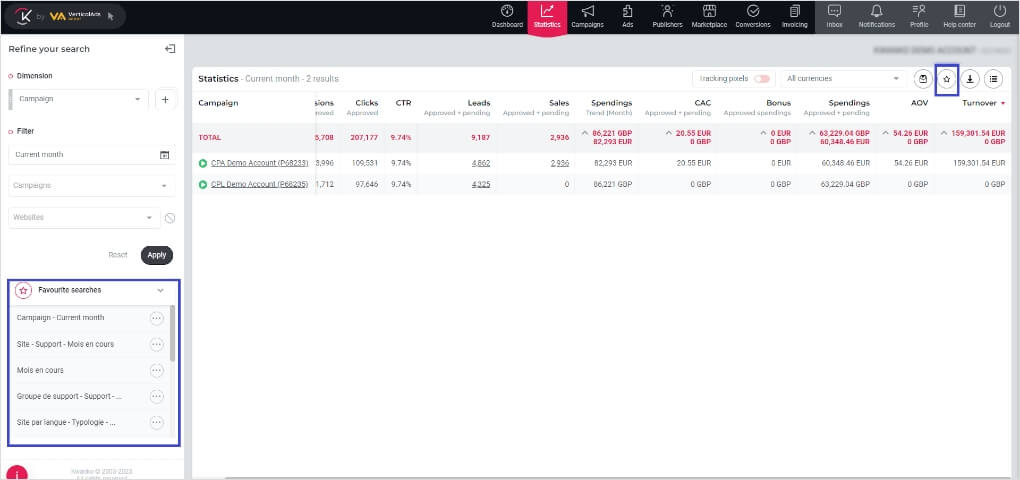Screen dimensions: 1020x480
Task: Open the column list settings icon
Action: (x=993, y=79)
